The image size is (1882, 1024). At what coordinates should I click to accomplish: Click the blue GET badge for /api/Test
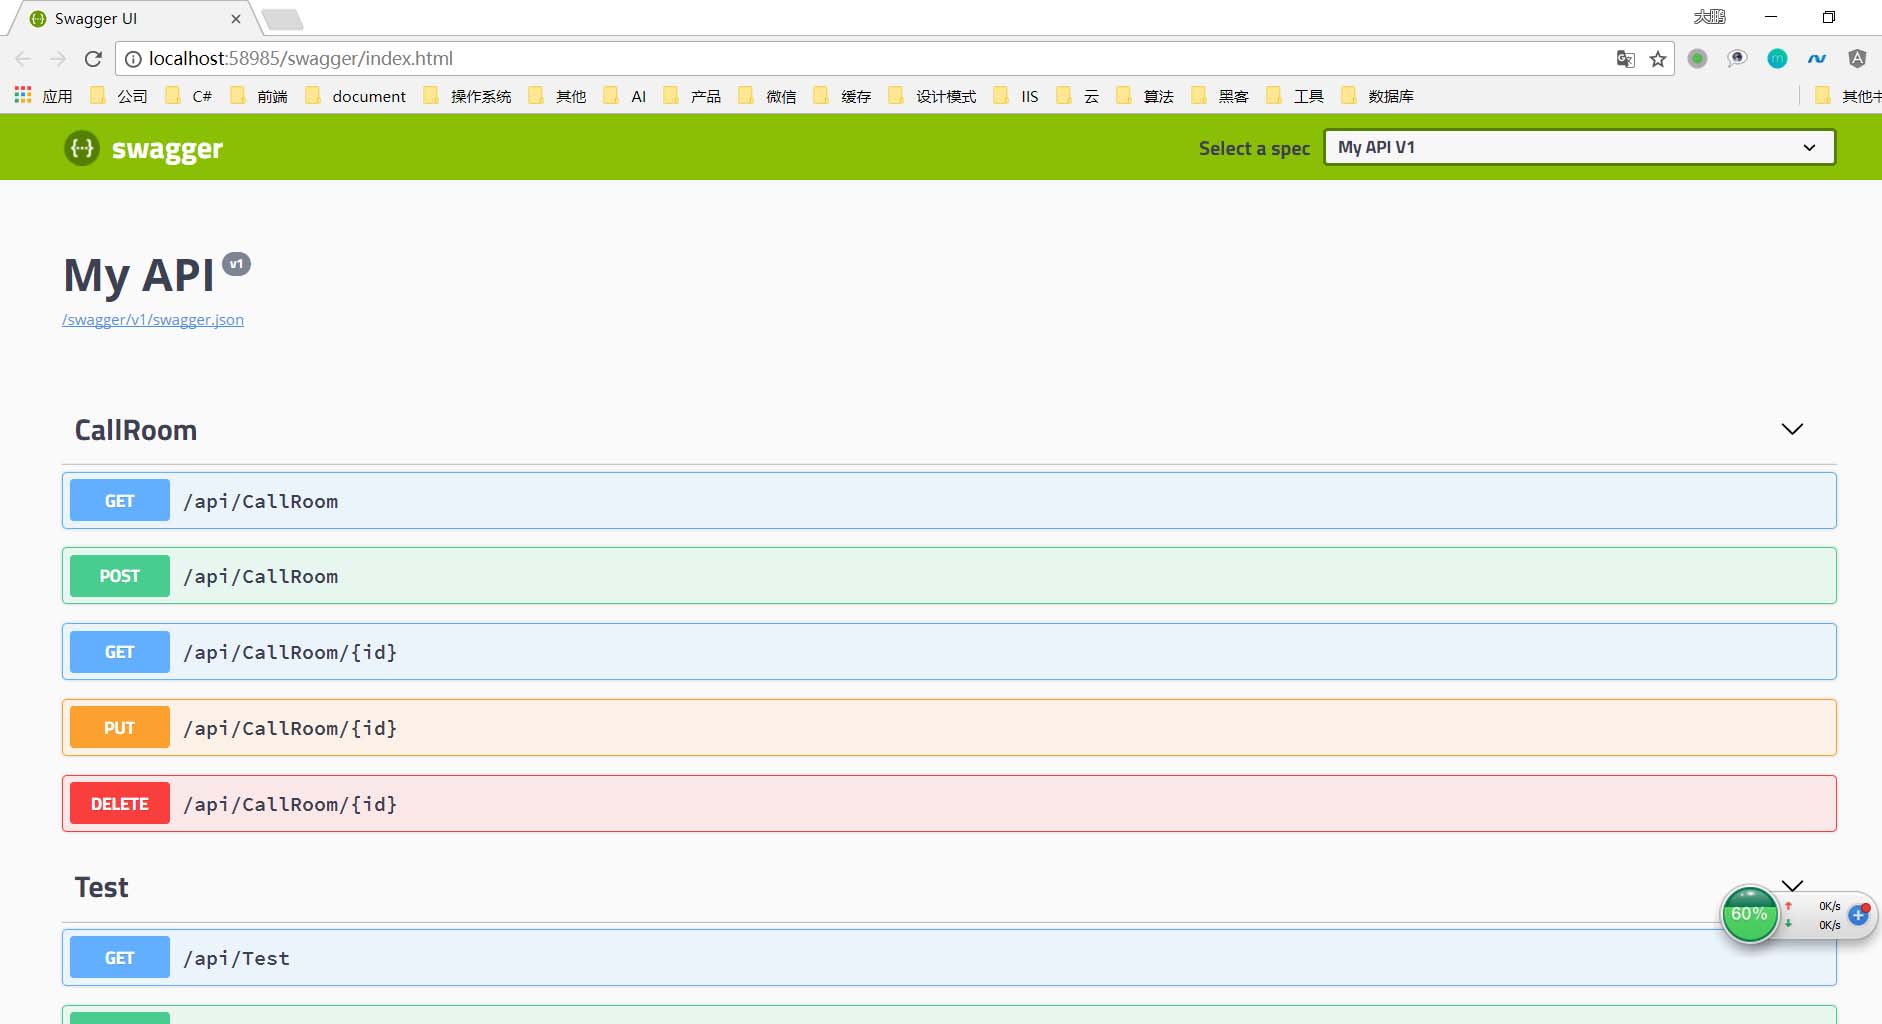click(x=120, y=958)
